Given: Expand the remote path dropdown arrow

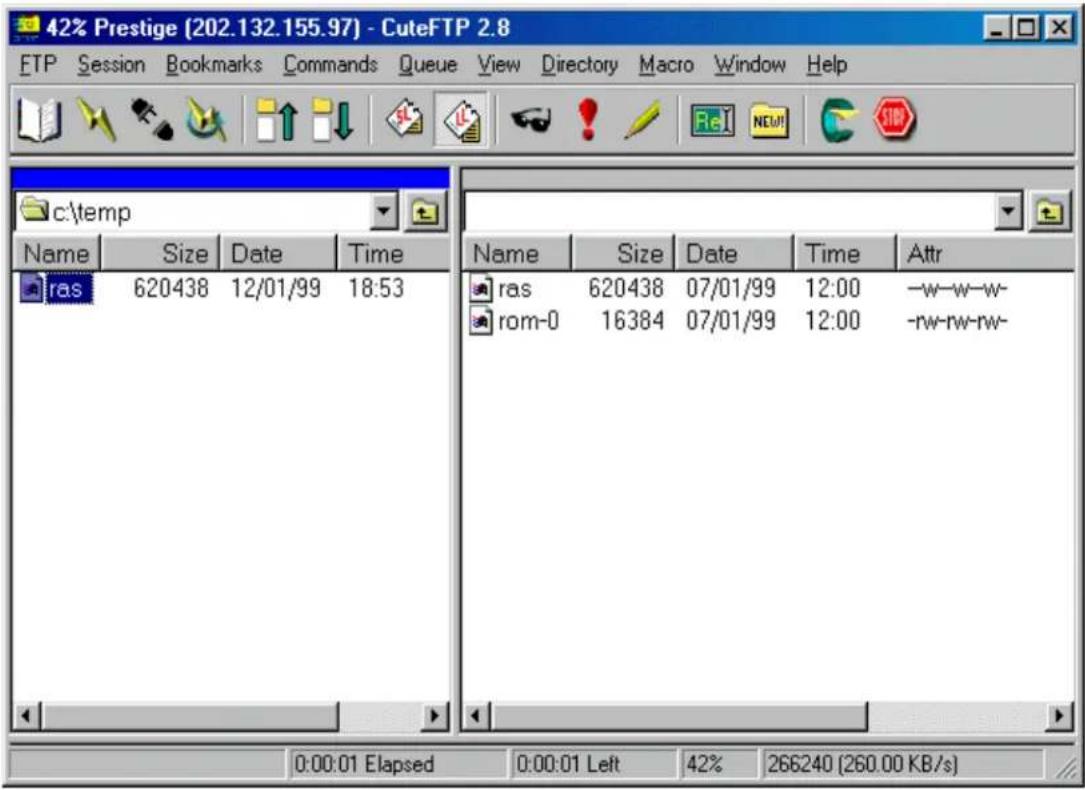Looking at the screenshot, I should (1009, 211).
